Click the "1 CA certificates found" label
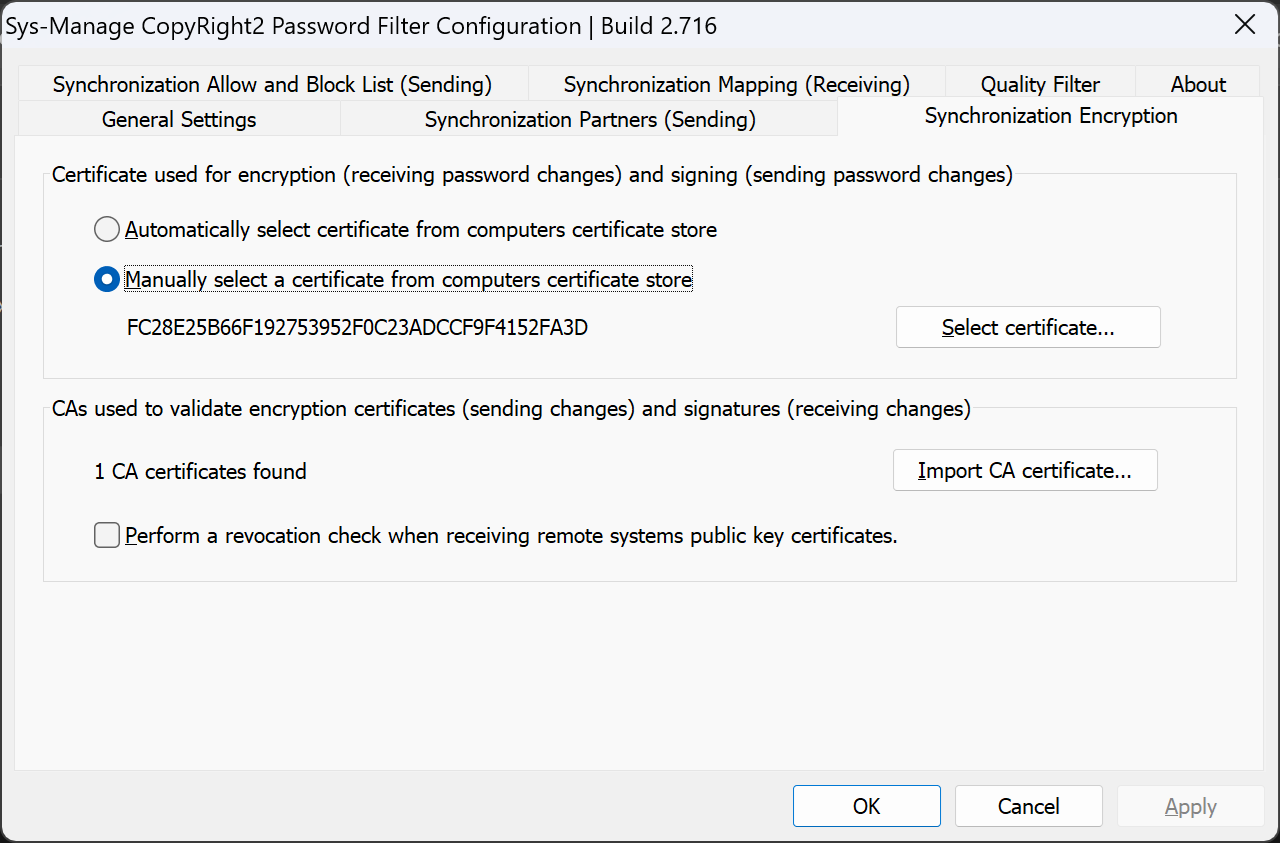1280x843 pixels. [x=200, y=471]
